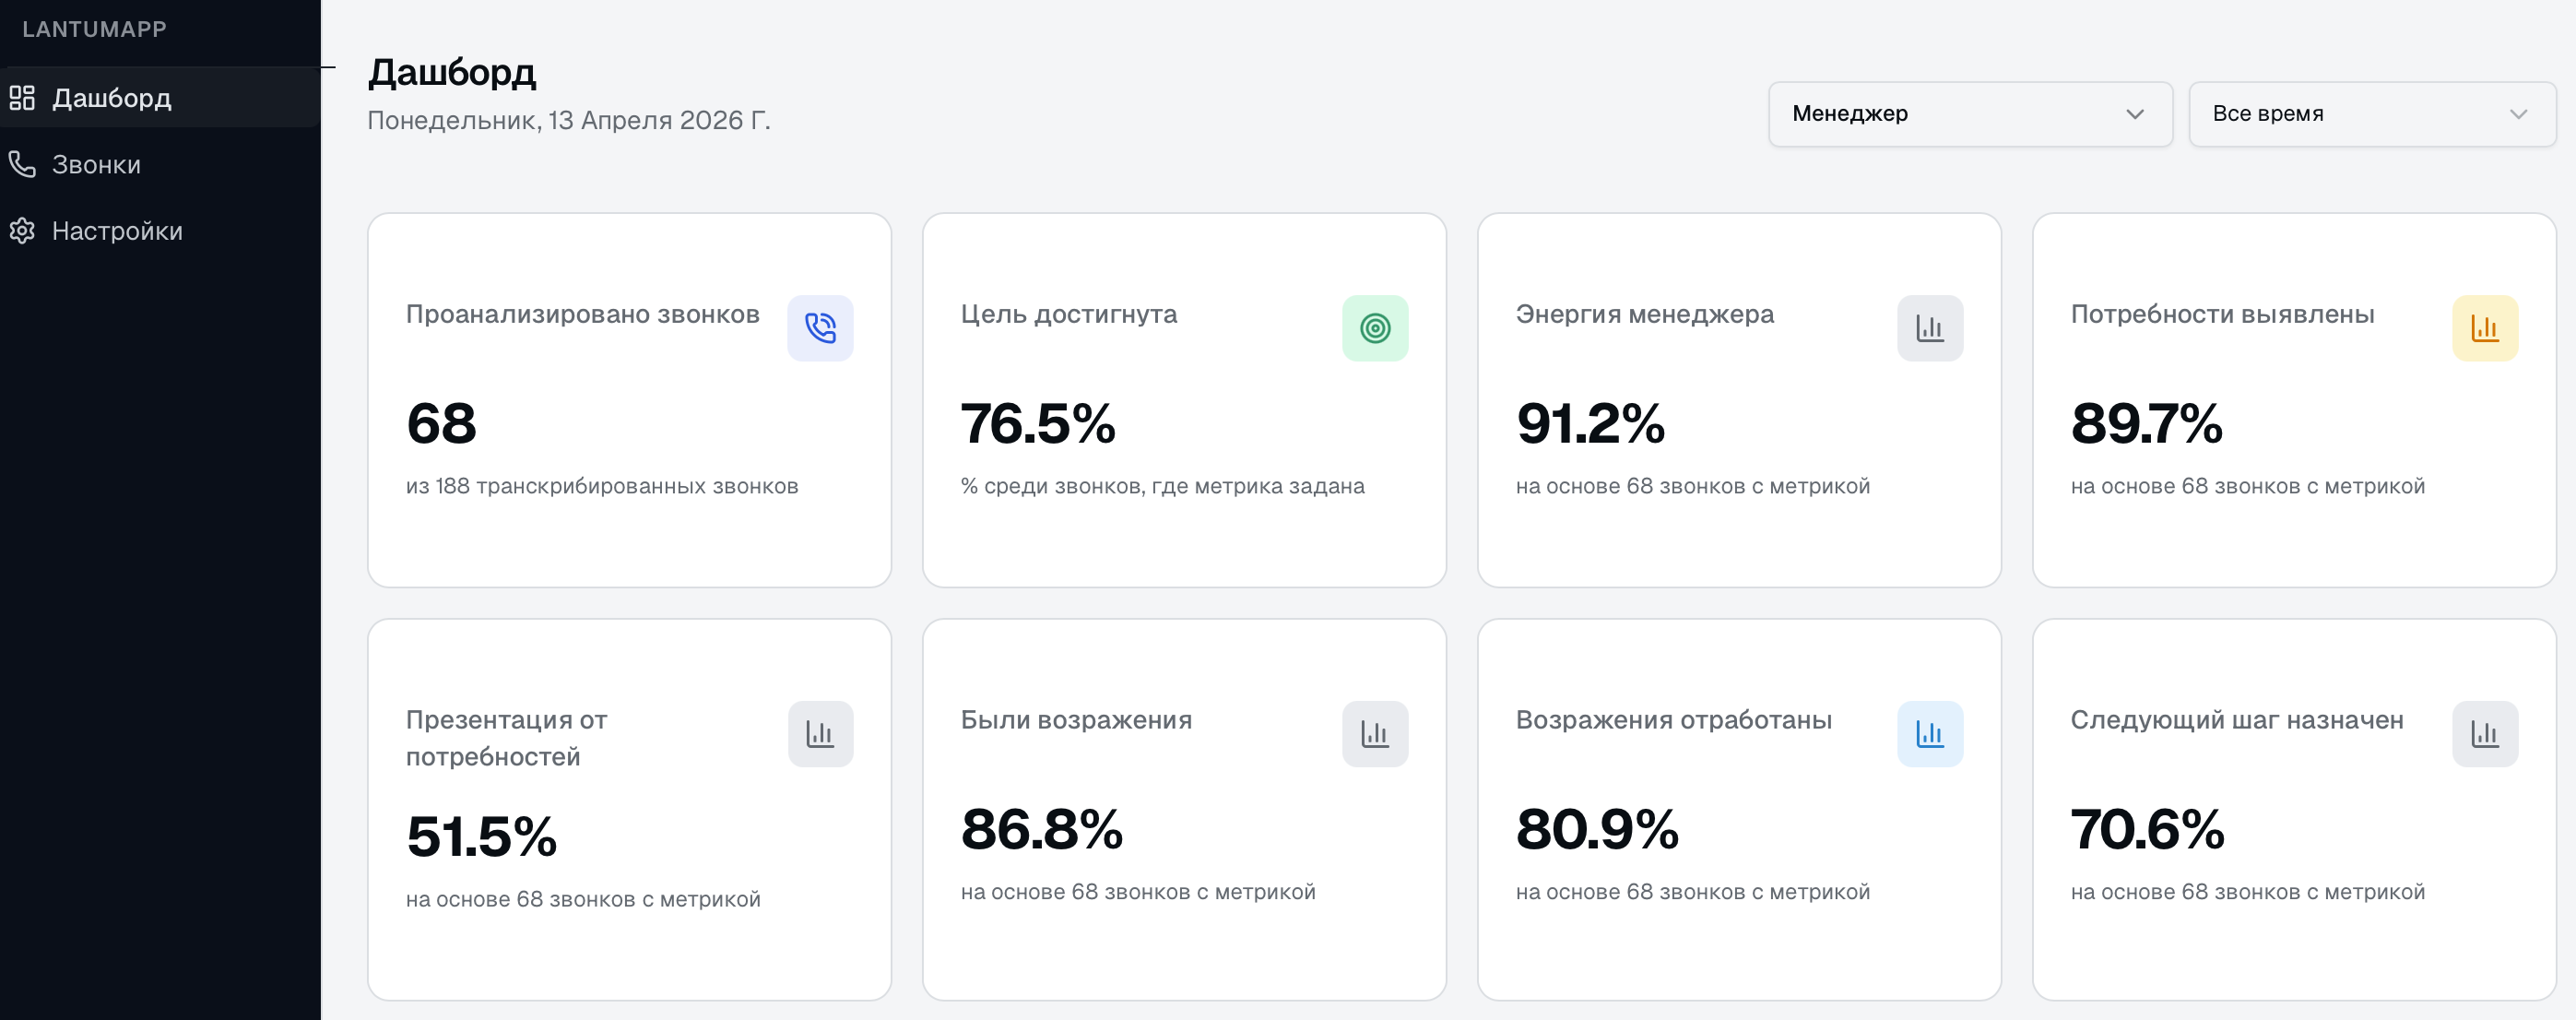2576x1020 pixels.
Task: Open Настройки via the gear icon
Action: tap(23, 230)
